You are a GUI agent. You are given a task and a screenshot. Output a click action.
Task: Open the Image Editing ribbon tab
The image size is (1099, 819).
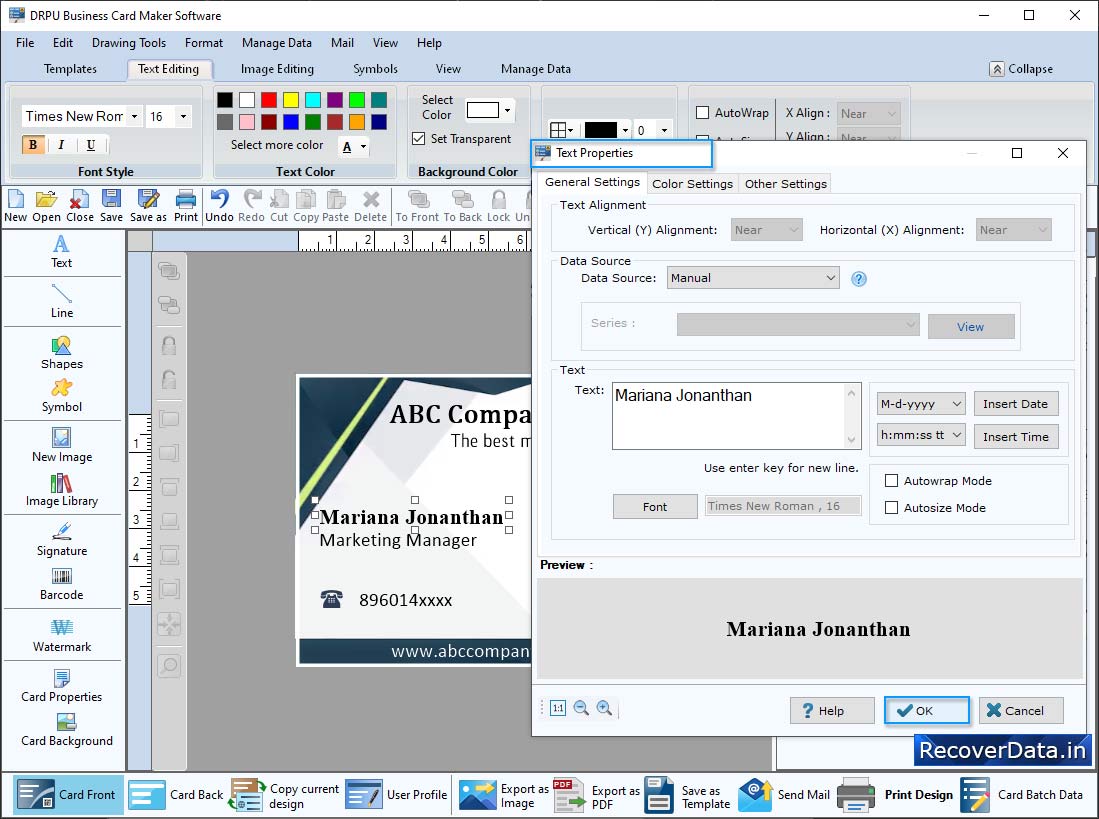point(278,69)
